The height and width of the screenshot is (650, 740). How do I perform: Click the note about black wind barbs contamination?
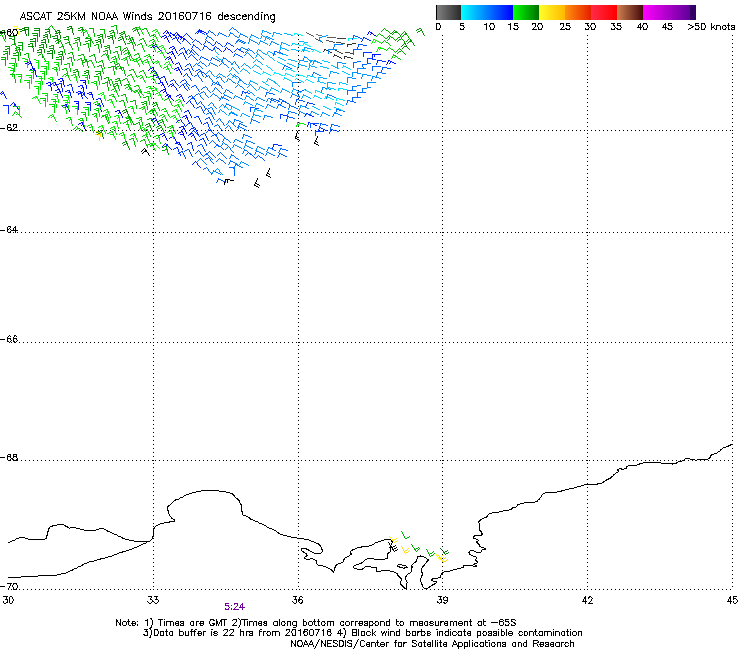pyautogui.click(x=460, y=633)
